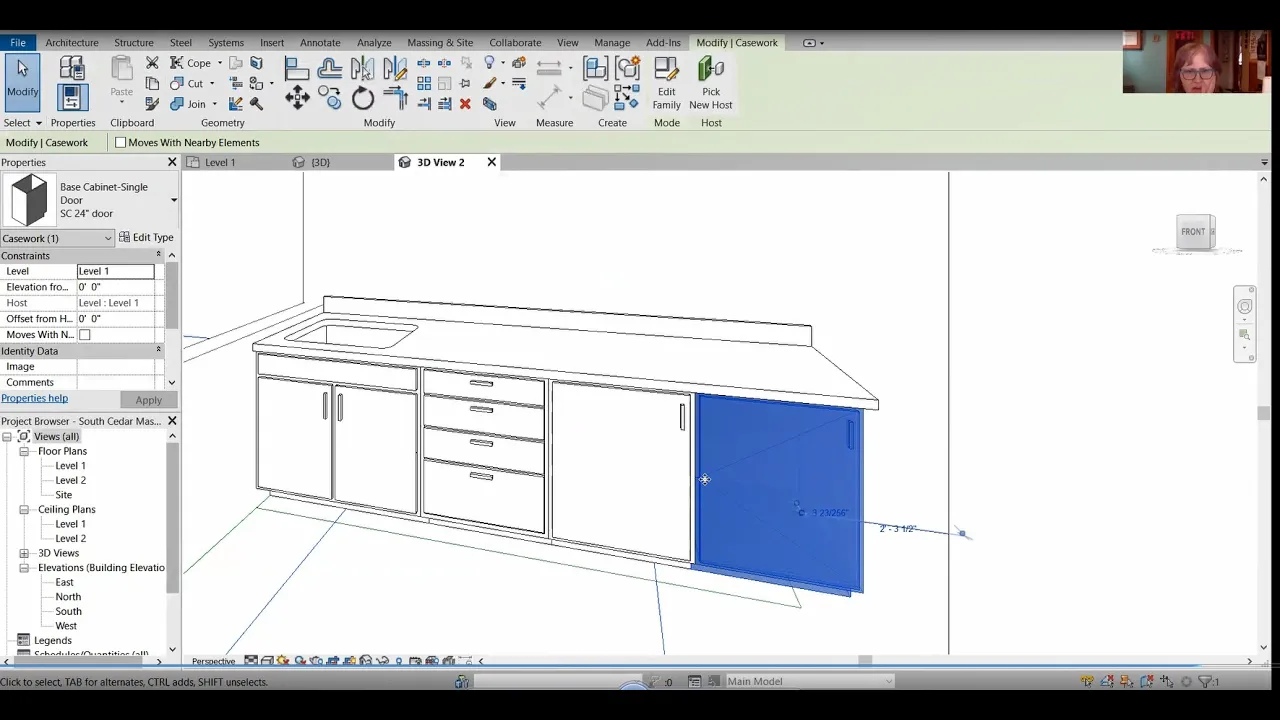This screenshot has width=1280, height=720.
Task: Open Type Properties icon above Properties
Action: point(72,66)
